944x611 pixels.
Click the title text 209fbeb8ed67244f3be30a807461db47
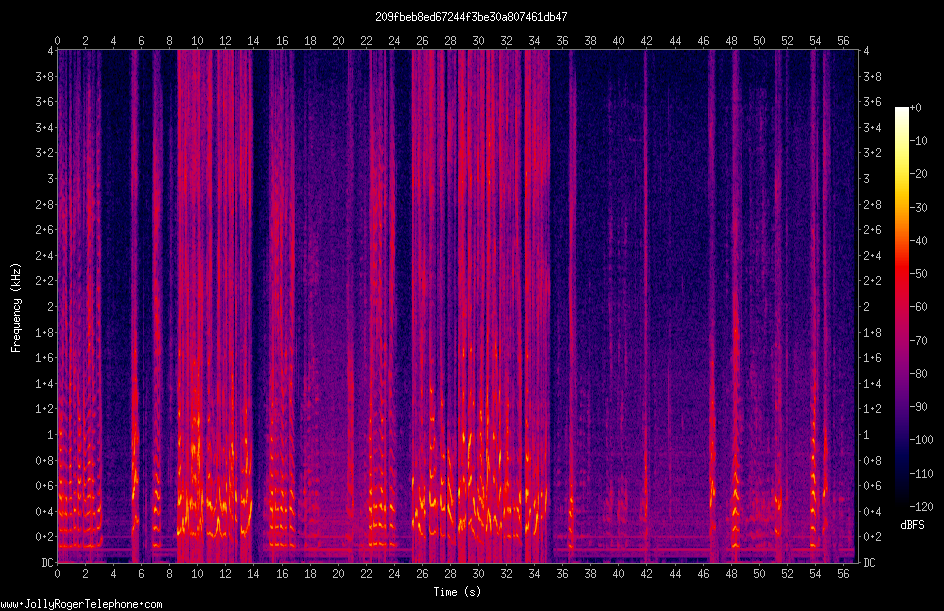[471, 17]
